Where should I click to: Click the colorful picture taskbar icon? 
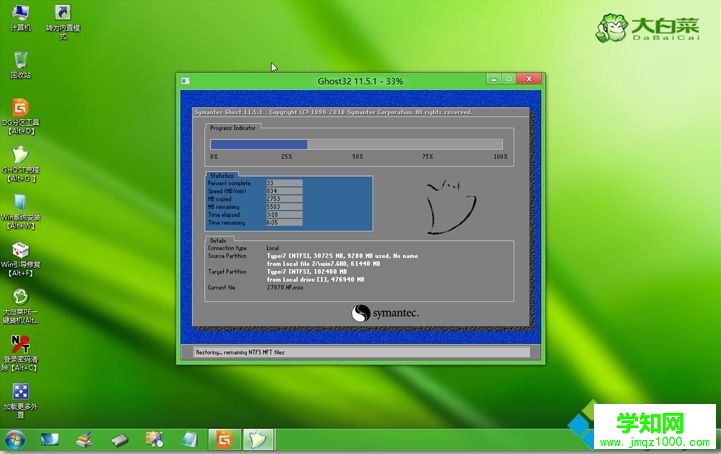(x=154, y=440)
